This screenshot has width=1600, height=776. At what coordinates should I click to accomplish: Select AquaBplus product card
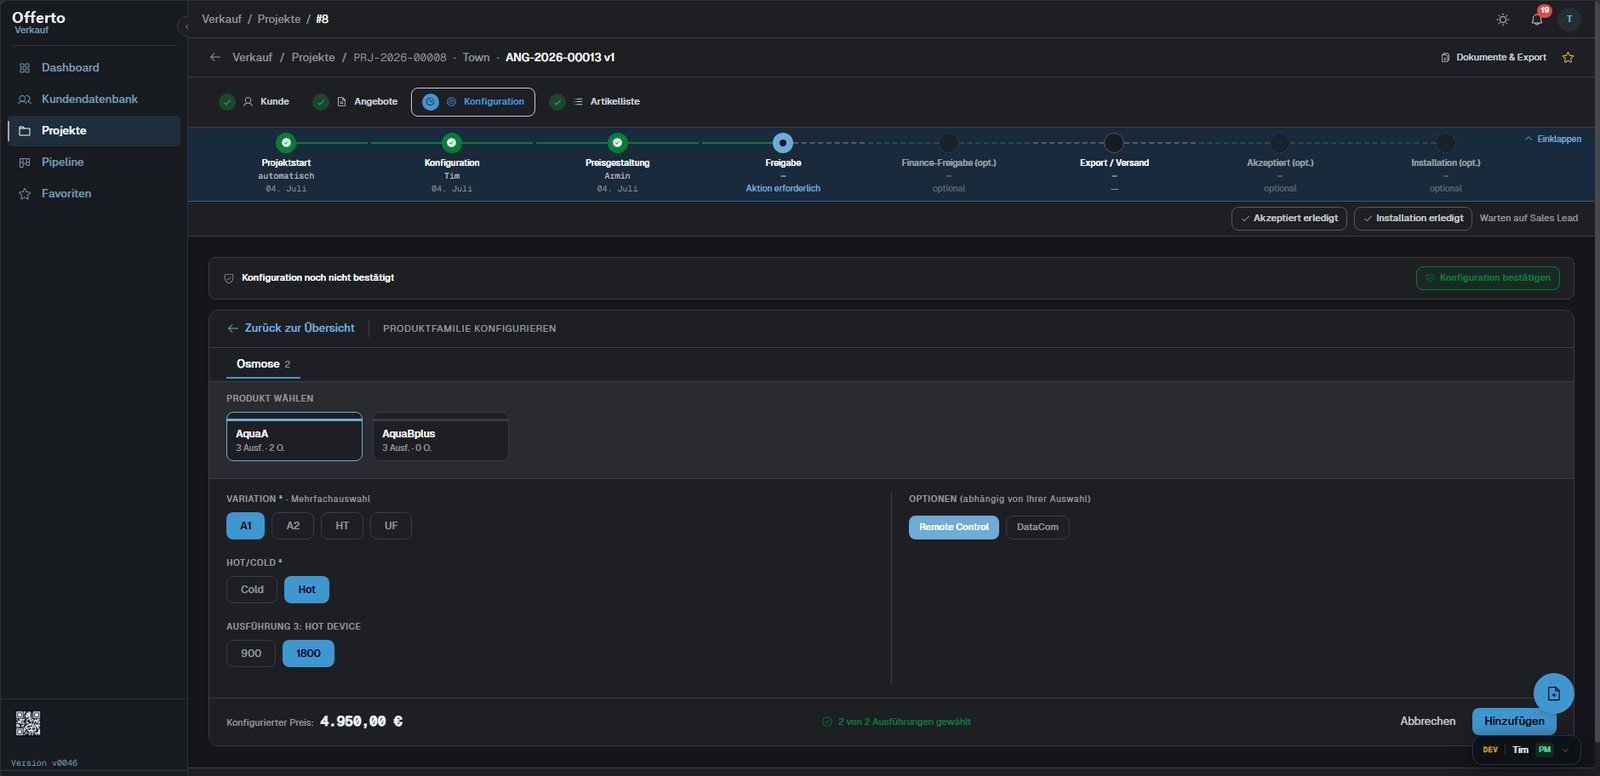tap(440, 437)
